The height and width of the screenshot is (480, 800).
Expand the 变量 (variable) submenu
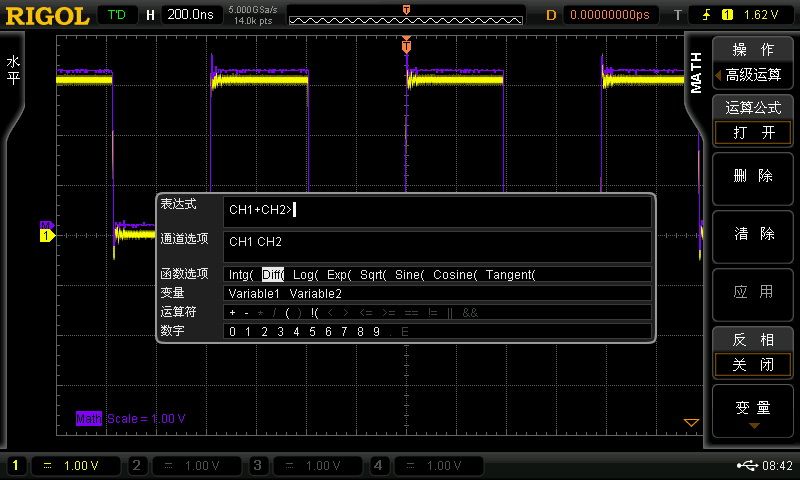pos(753,410)
